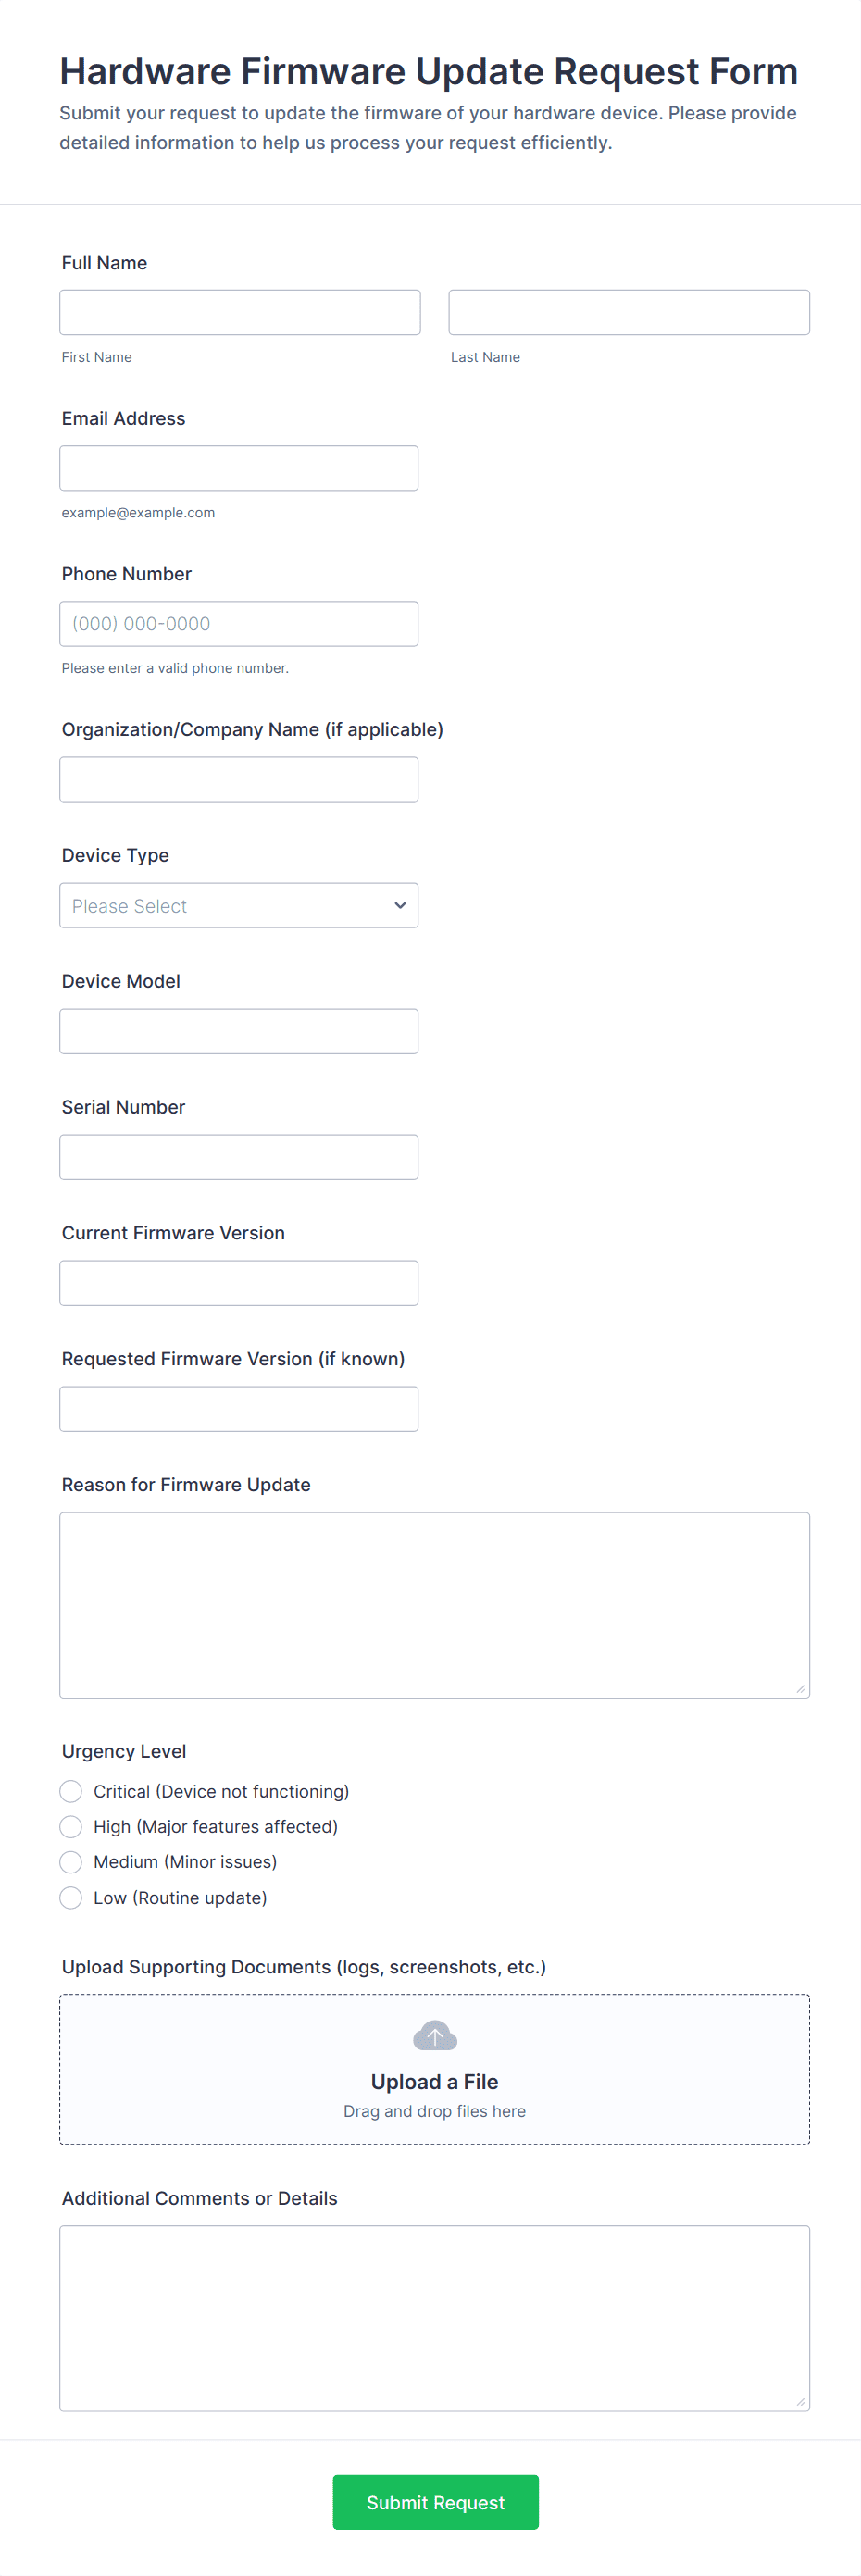Select the Organization/Company Name field
The width and height of the screenshot is (861, 2576).
pyautogui.click(x=238, y=780)
